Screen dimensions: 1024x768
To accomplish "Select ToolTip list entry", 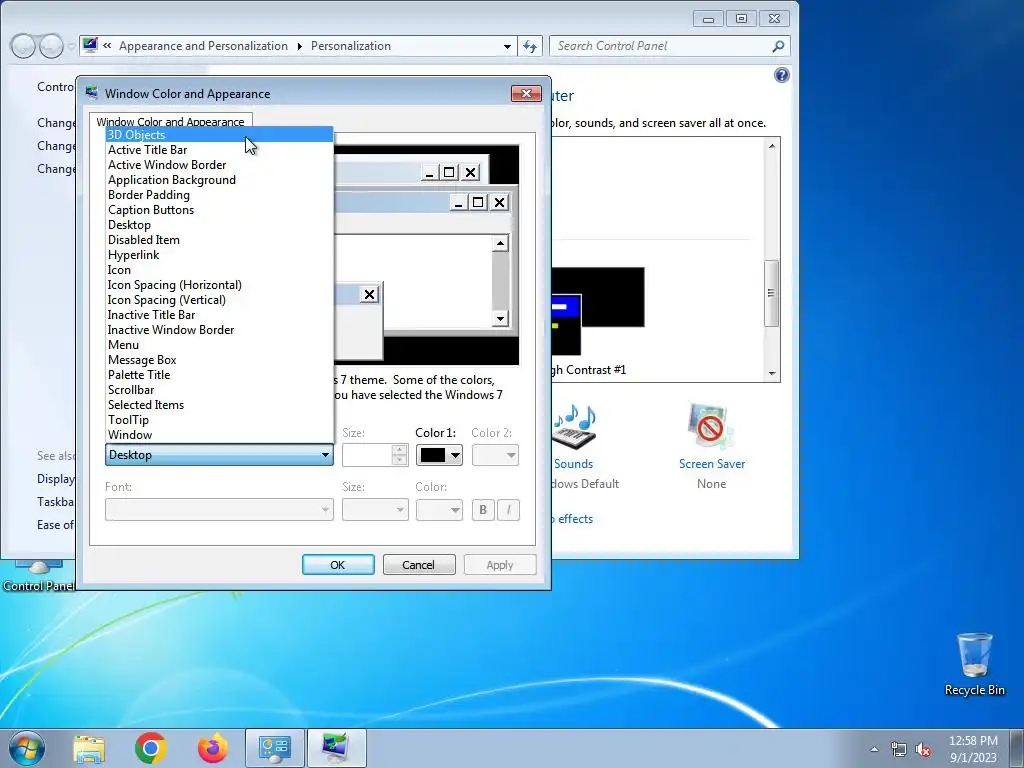I will [219, 420].
